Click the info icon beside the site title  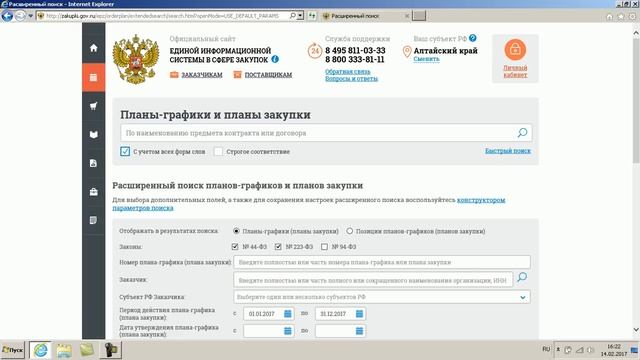tap(275, 59)
